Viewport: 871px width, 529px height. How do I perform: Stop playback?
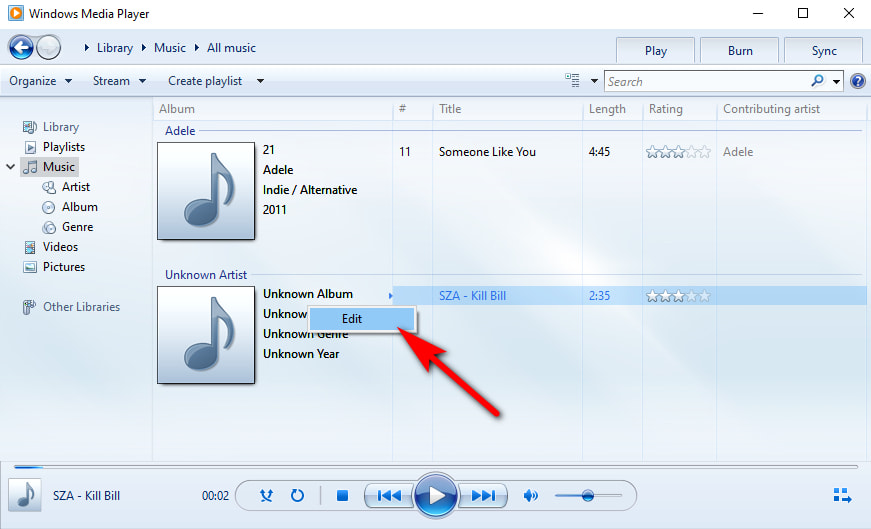click(x=342, y=495)
